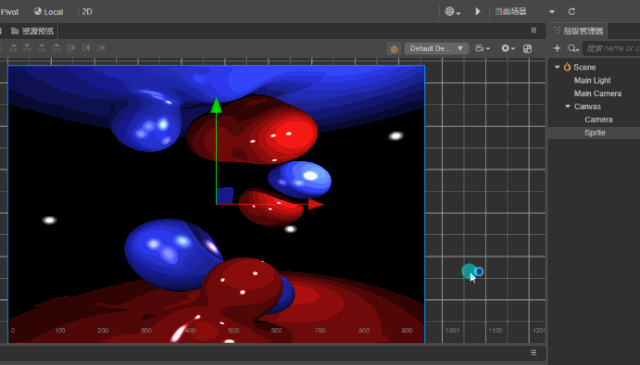The width and height of the screenshot is (640, 365).
Task: Open the camera options dropdown
Action: 482,48
